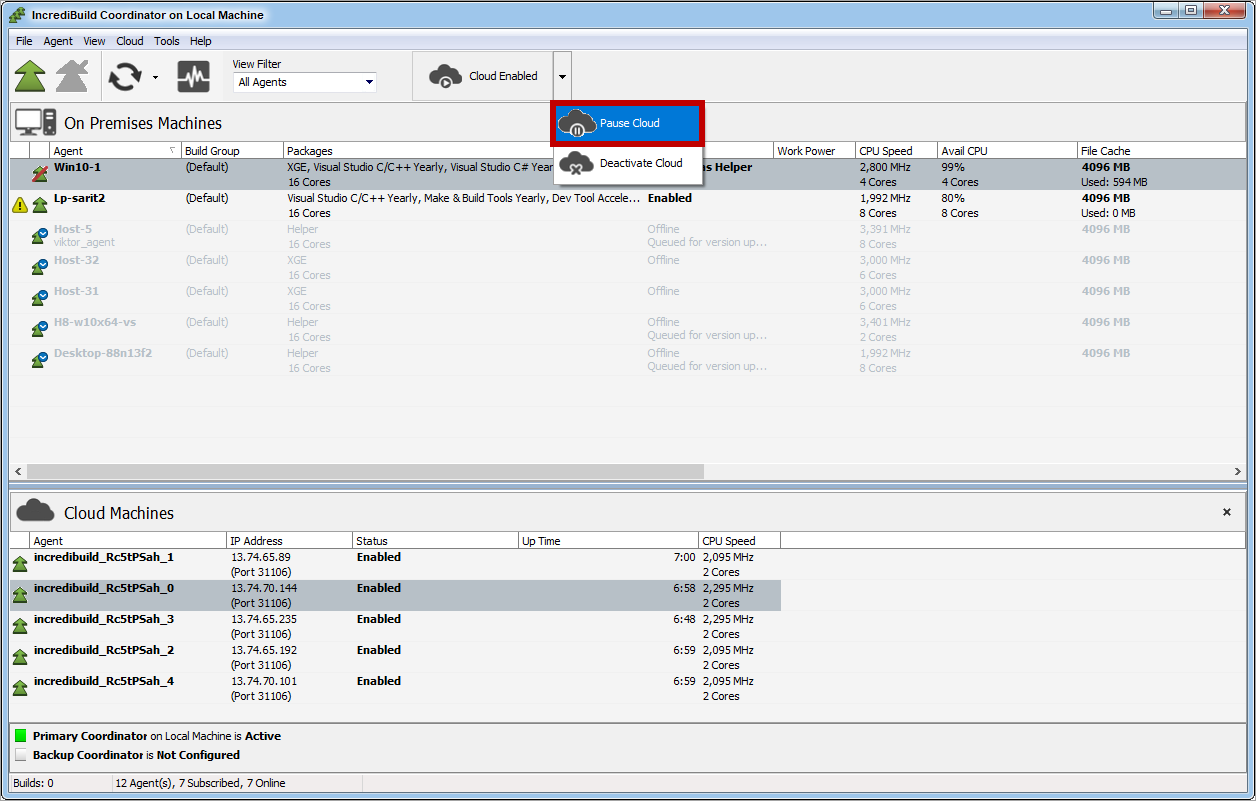The width and height of the screenshot is (1256, 801).
Task: Click the status icon of agent Desktop-88n13f2
Action: tap(40, 360)
